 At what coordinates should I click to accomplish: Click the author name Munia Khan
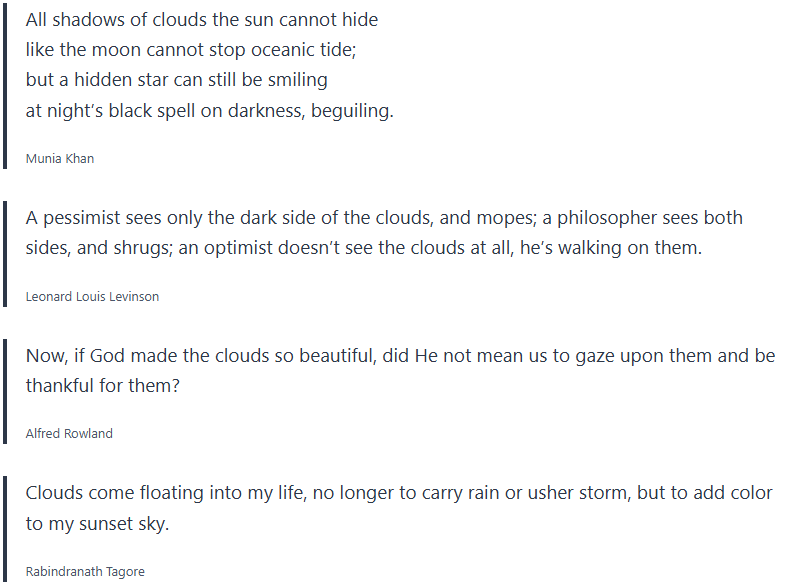pyautogui.click(x=60, y=158)
